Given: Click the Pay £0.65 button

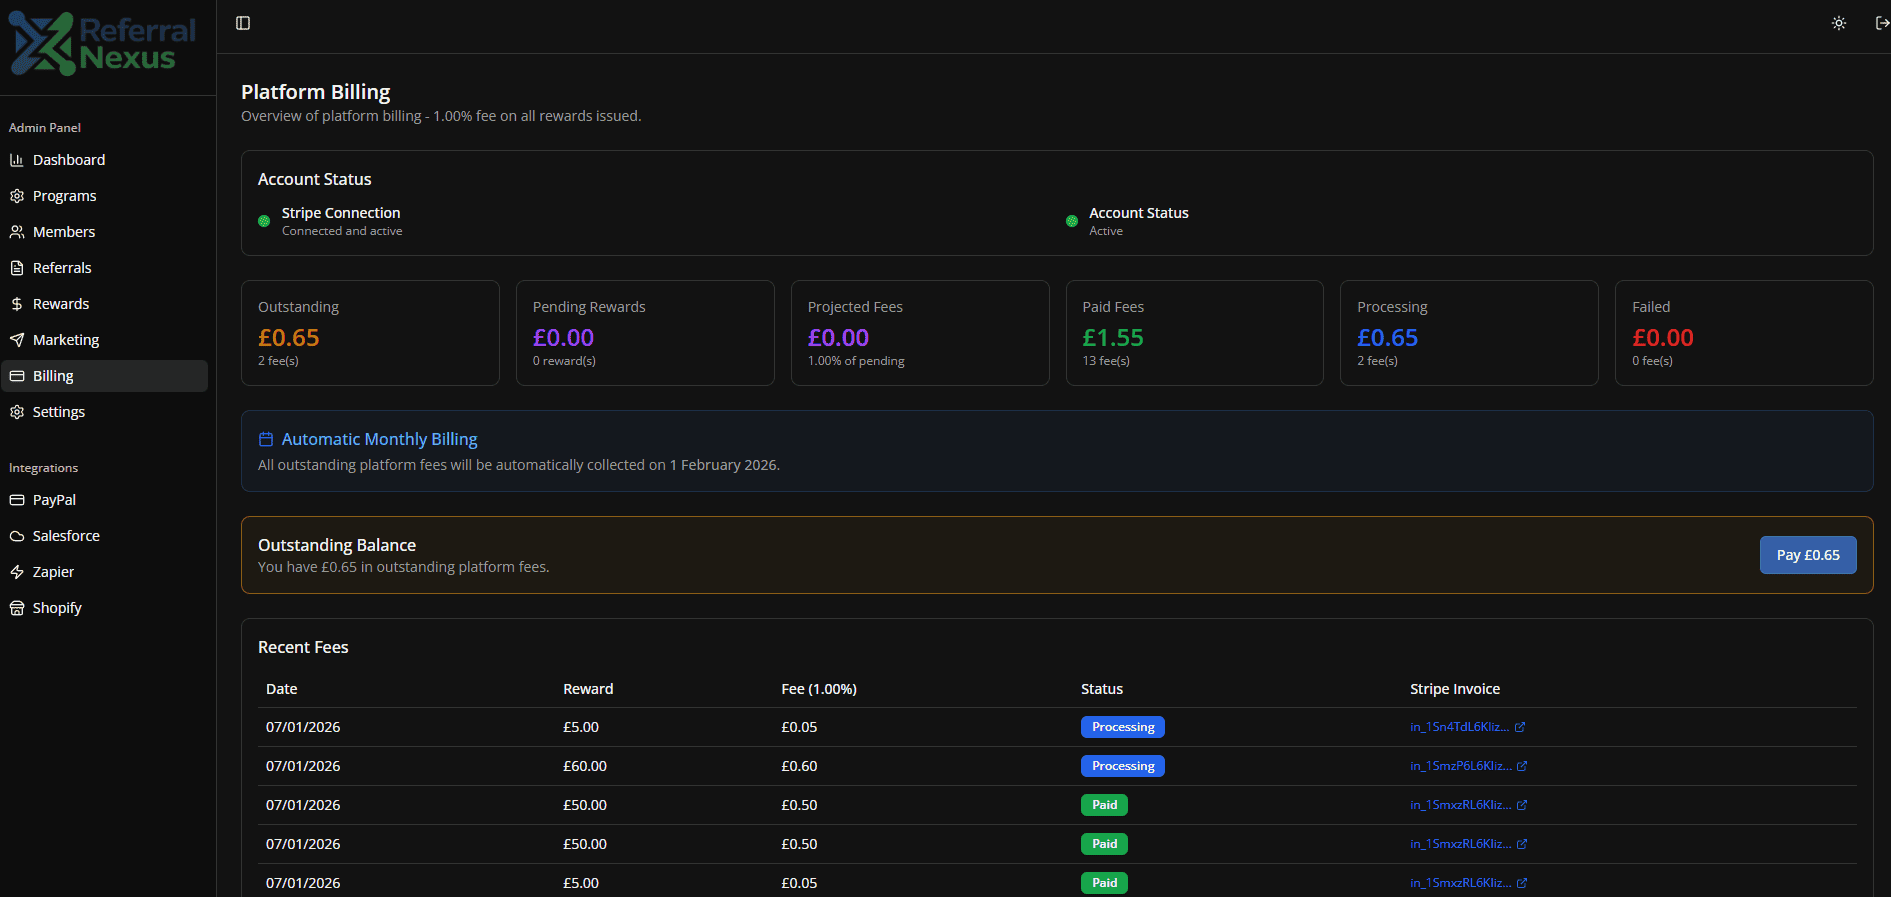Looking at the screenshot, I should coord(1808,555).
